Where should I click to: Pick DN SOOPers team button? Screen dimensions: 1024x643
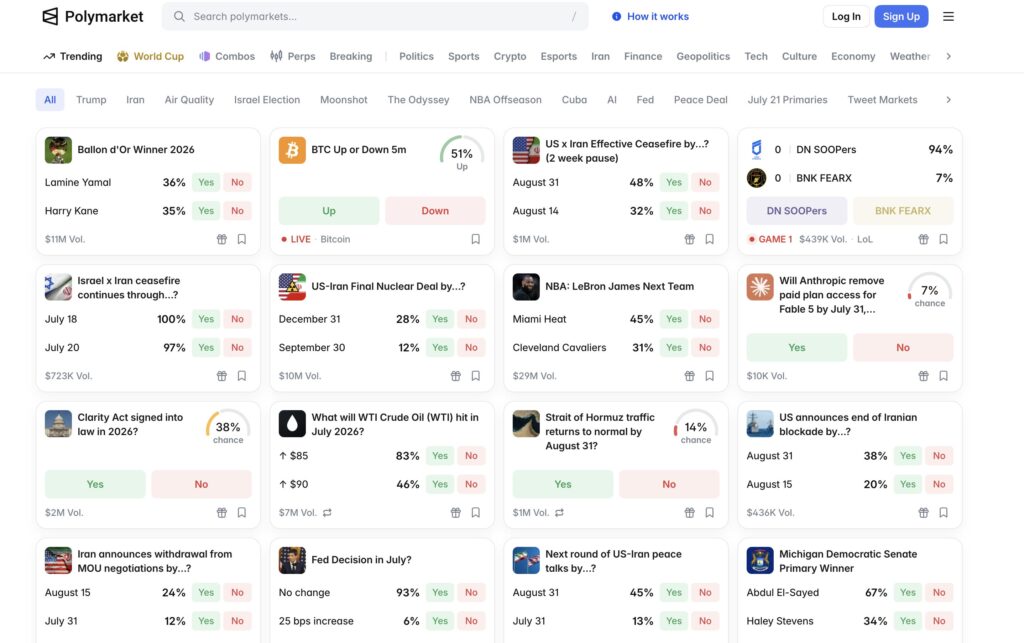point(797,211)
